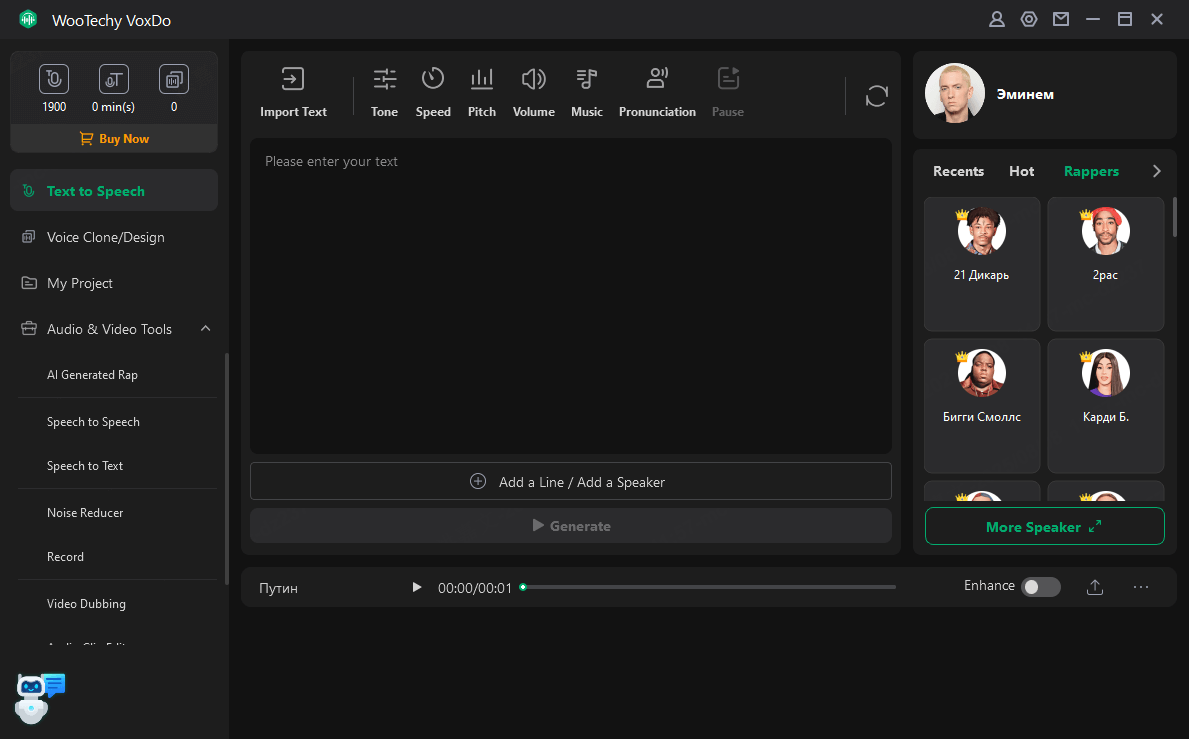Click the Путин clip title
The height and width of the screenshot is (739, 1189).
click(x=278, y=588)
